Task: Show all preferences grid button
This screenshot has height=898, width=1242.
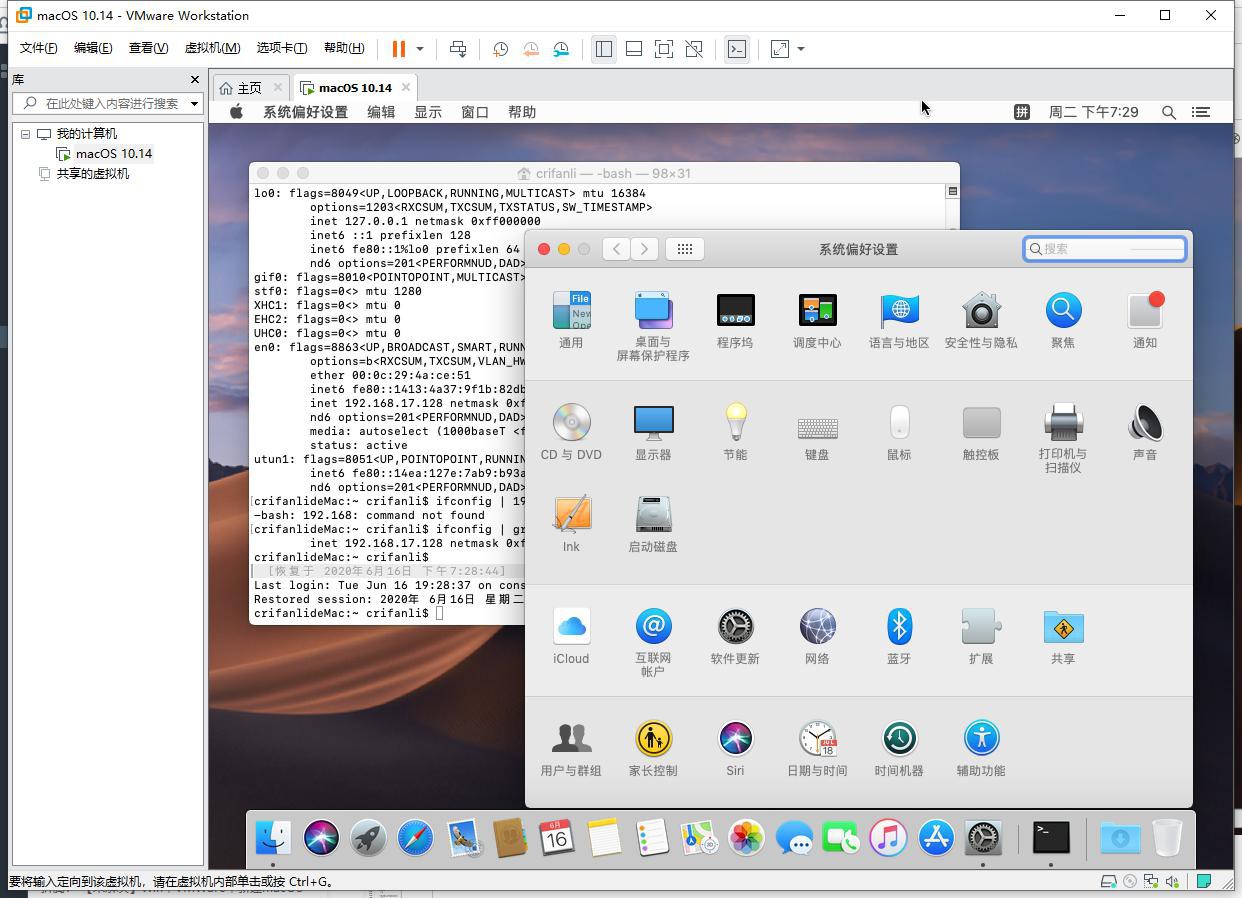Action: click(x=685, y=249)
